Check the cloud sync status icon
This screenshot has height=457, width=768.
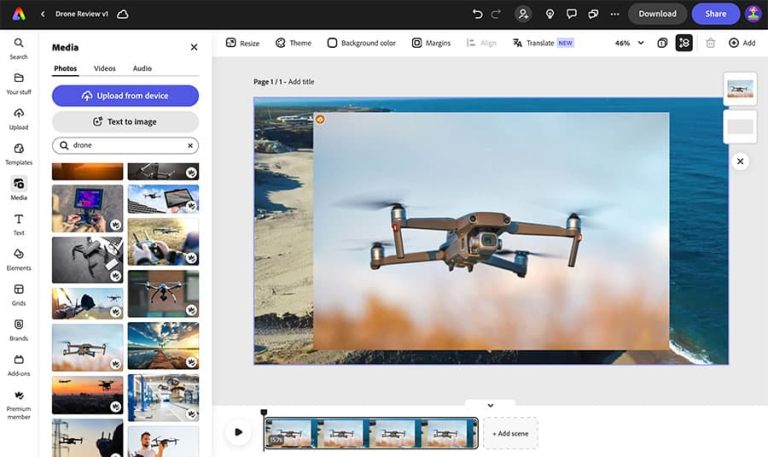pos(123,14)
